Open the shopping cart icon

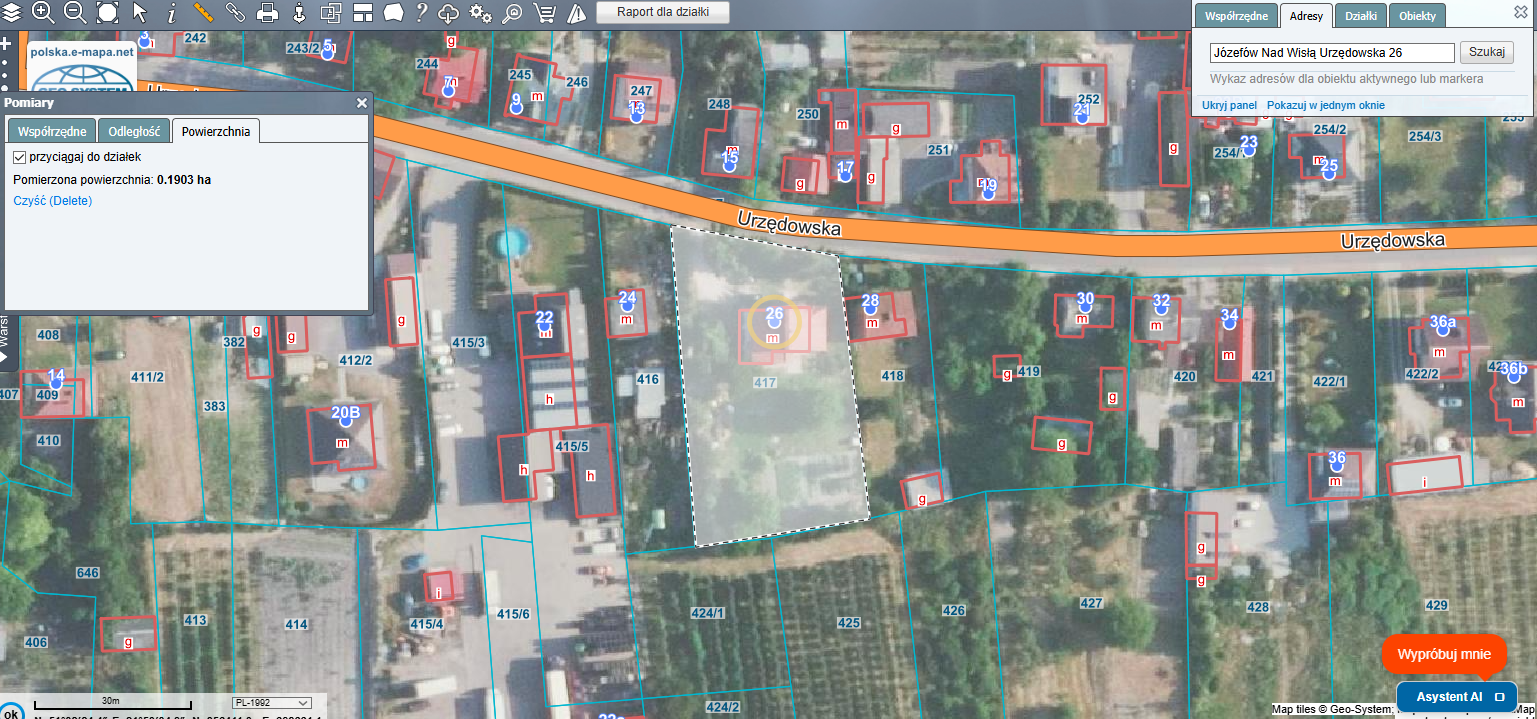pyautogui.click(x=544, y=13)
